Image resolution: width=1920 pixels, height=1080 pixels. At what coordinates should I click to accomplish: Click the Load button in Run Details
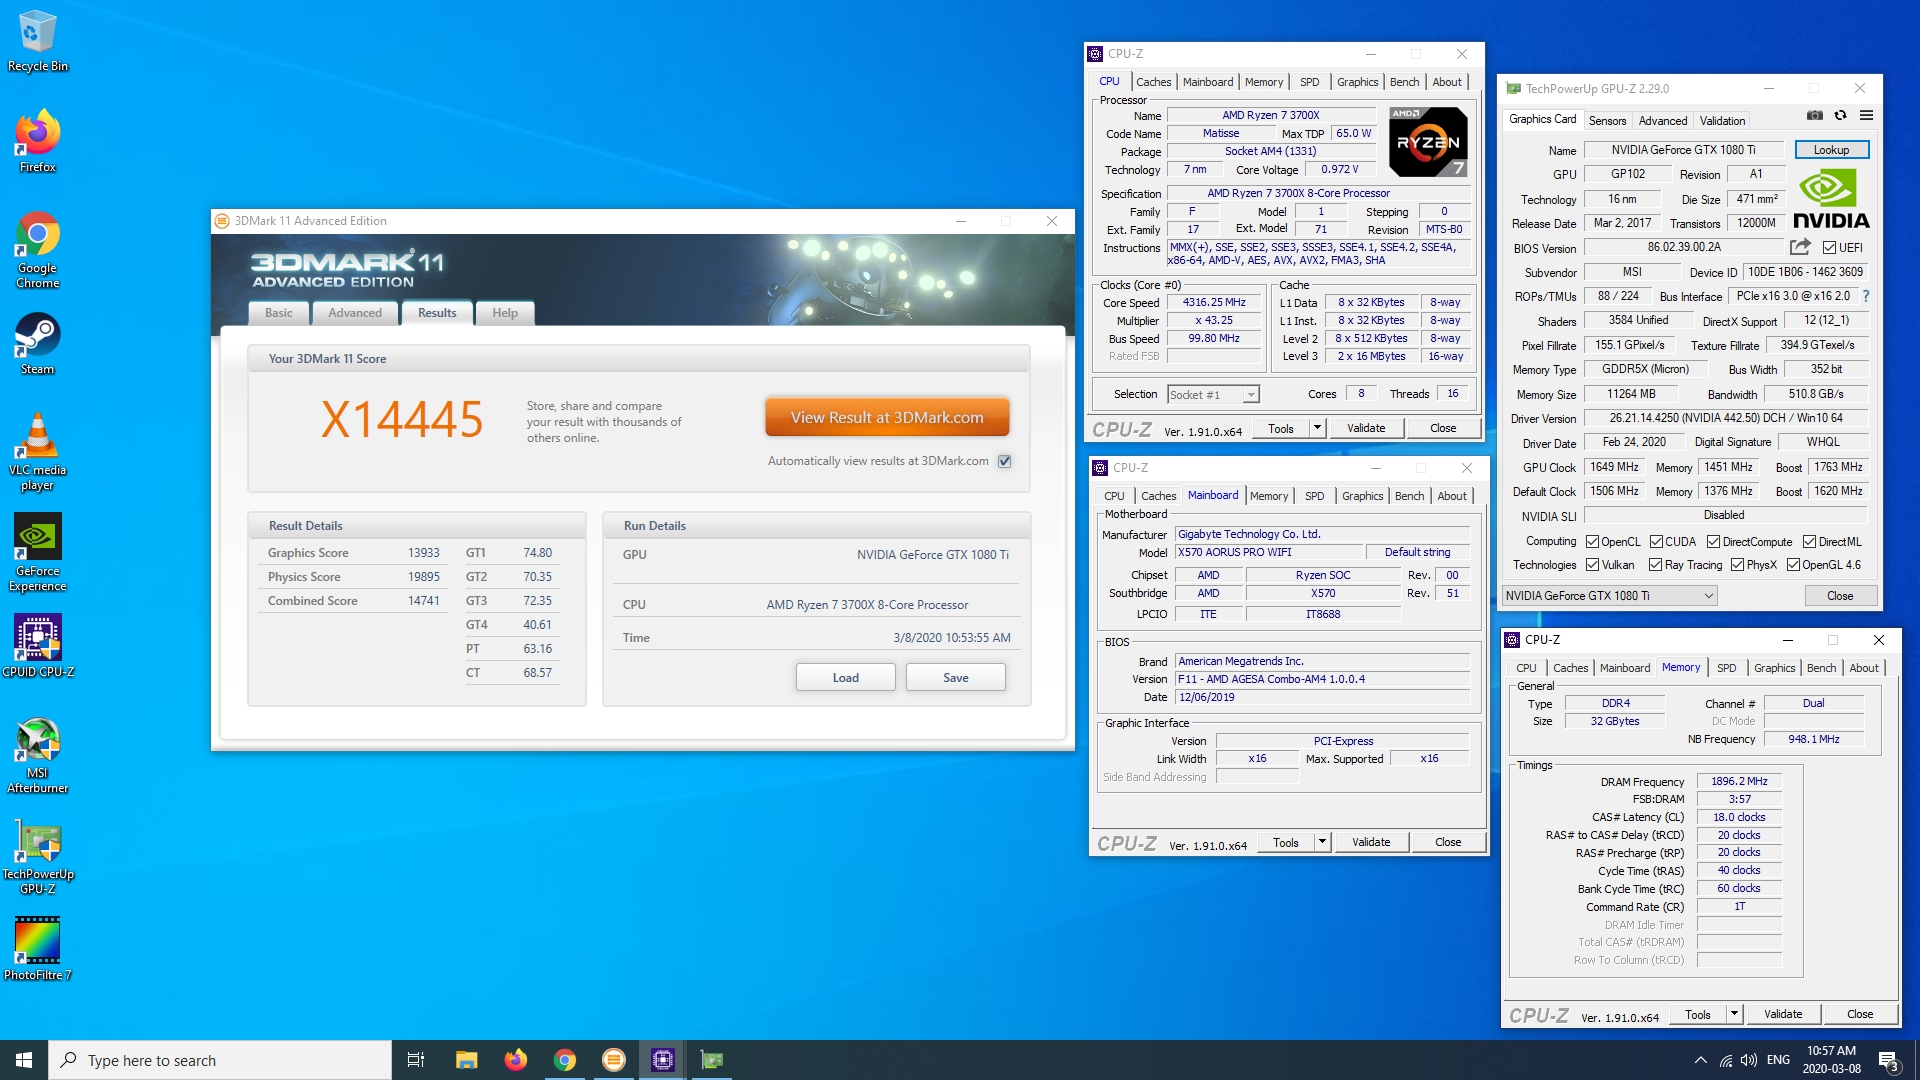click(845, 677)
